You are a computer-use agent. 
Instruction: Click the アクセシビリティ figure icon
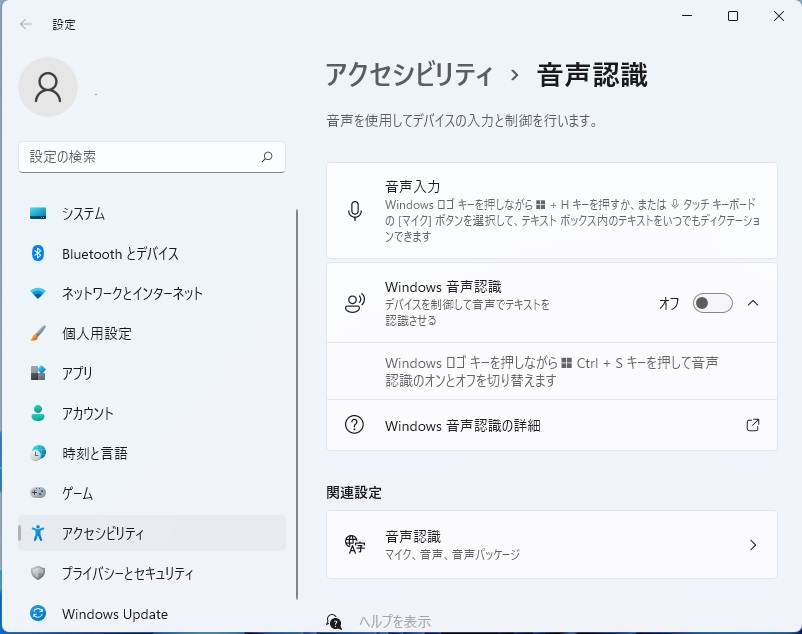point(38,533)
